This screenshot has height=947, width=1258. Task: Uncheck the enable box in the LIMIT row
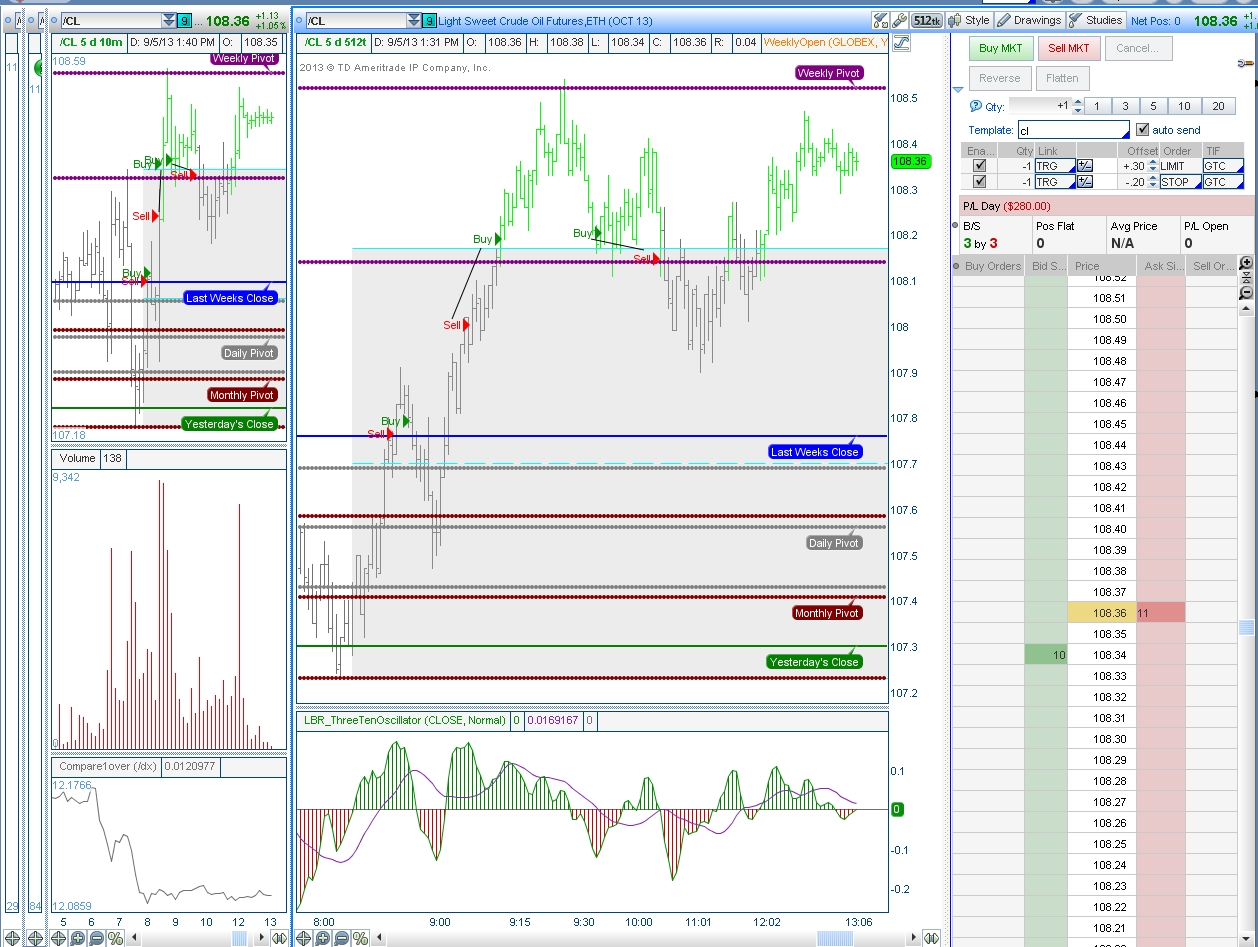coord(980,166)
